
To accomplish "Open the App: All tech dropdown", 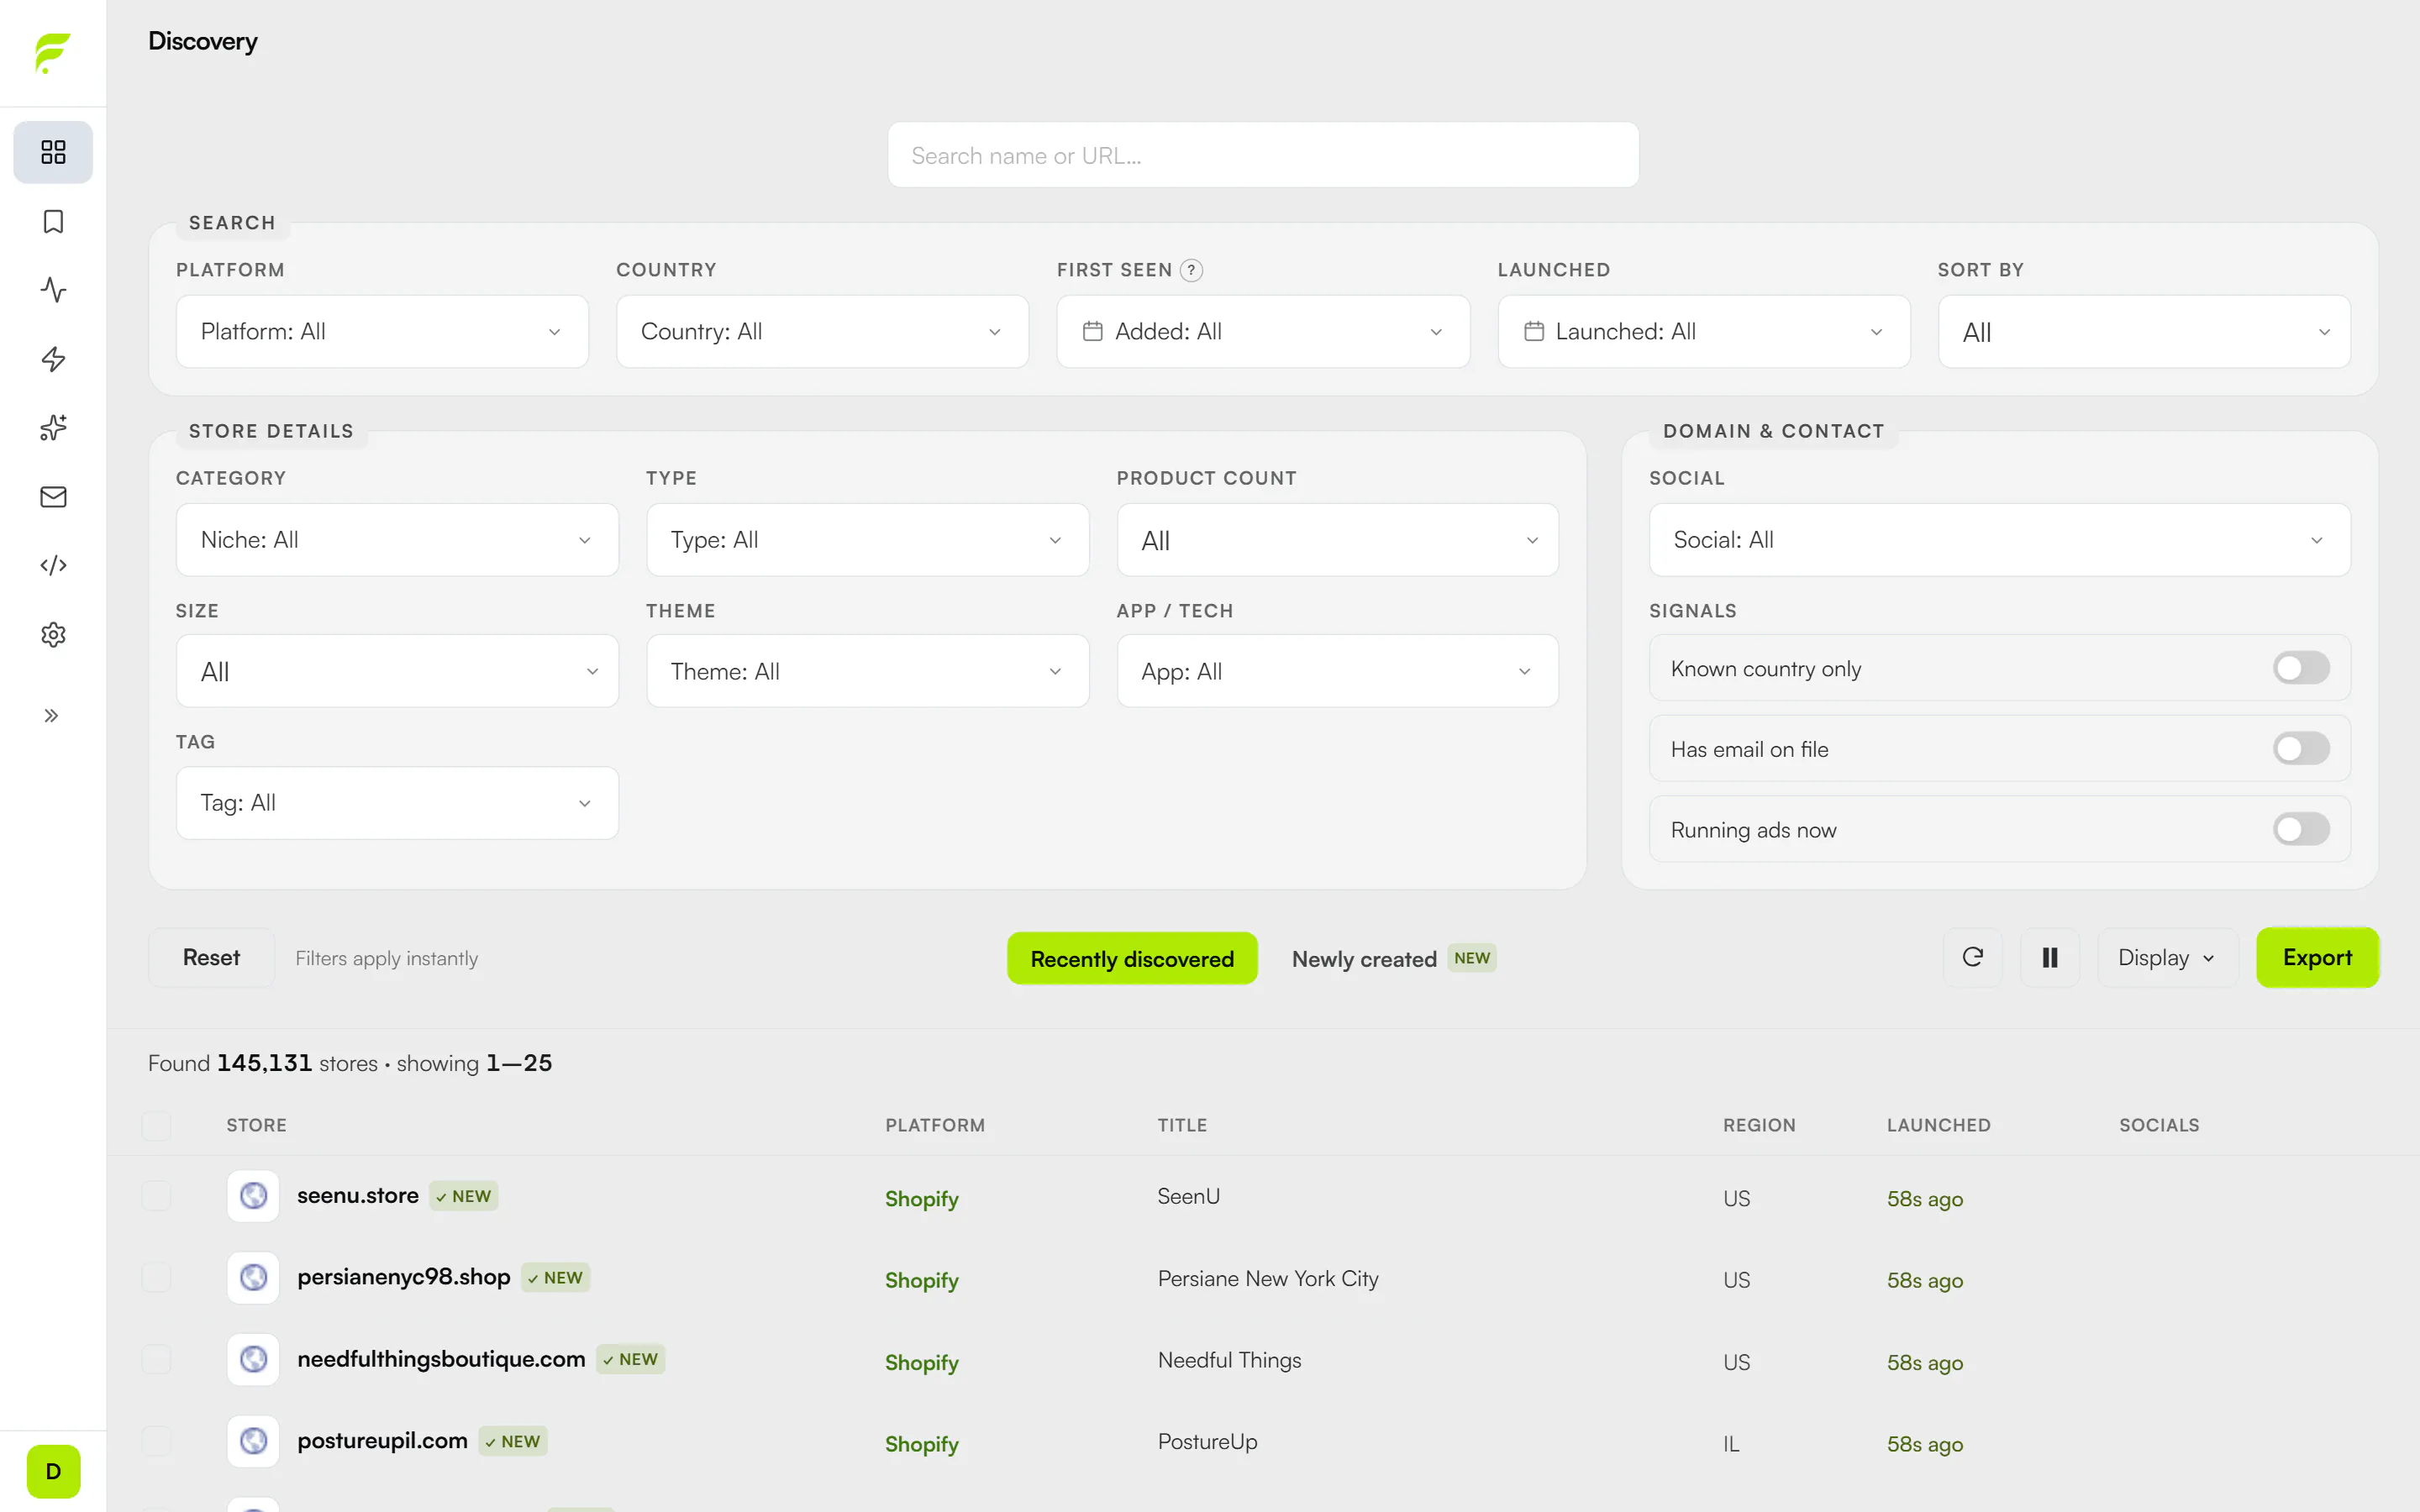I will (1337, 671).
